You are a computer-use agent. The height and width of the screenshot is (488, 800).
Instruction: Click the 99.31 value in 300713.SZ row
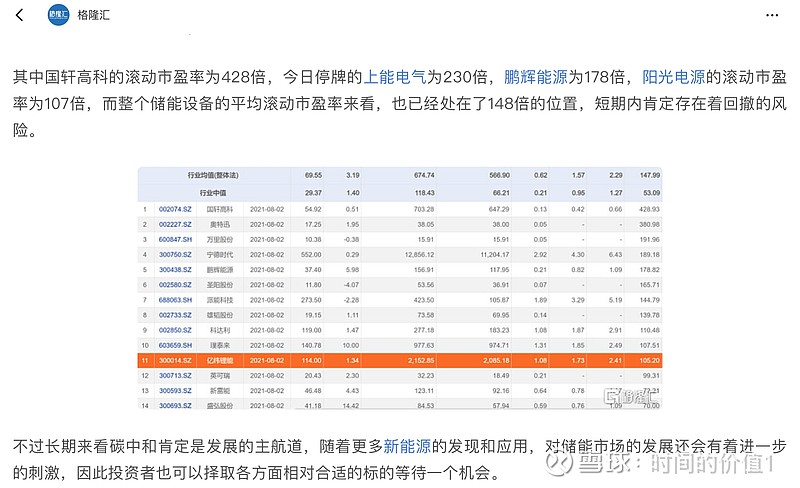[x=651, y=376]
